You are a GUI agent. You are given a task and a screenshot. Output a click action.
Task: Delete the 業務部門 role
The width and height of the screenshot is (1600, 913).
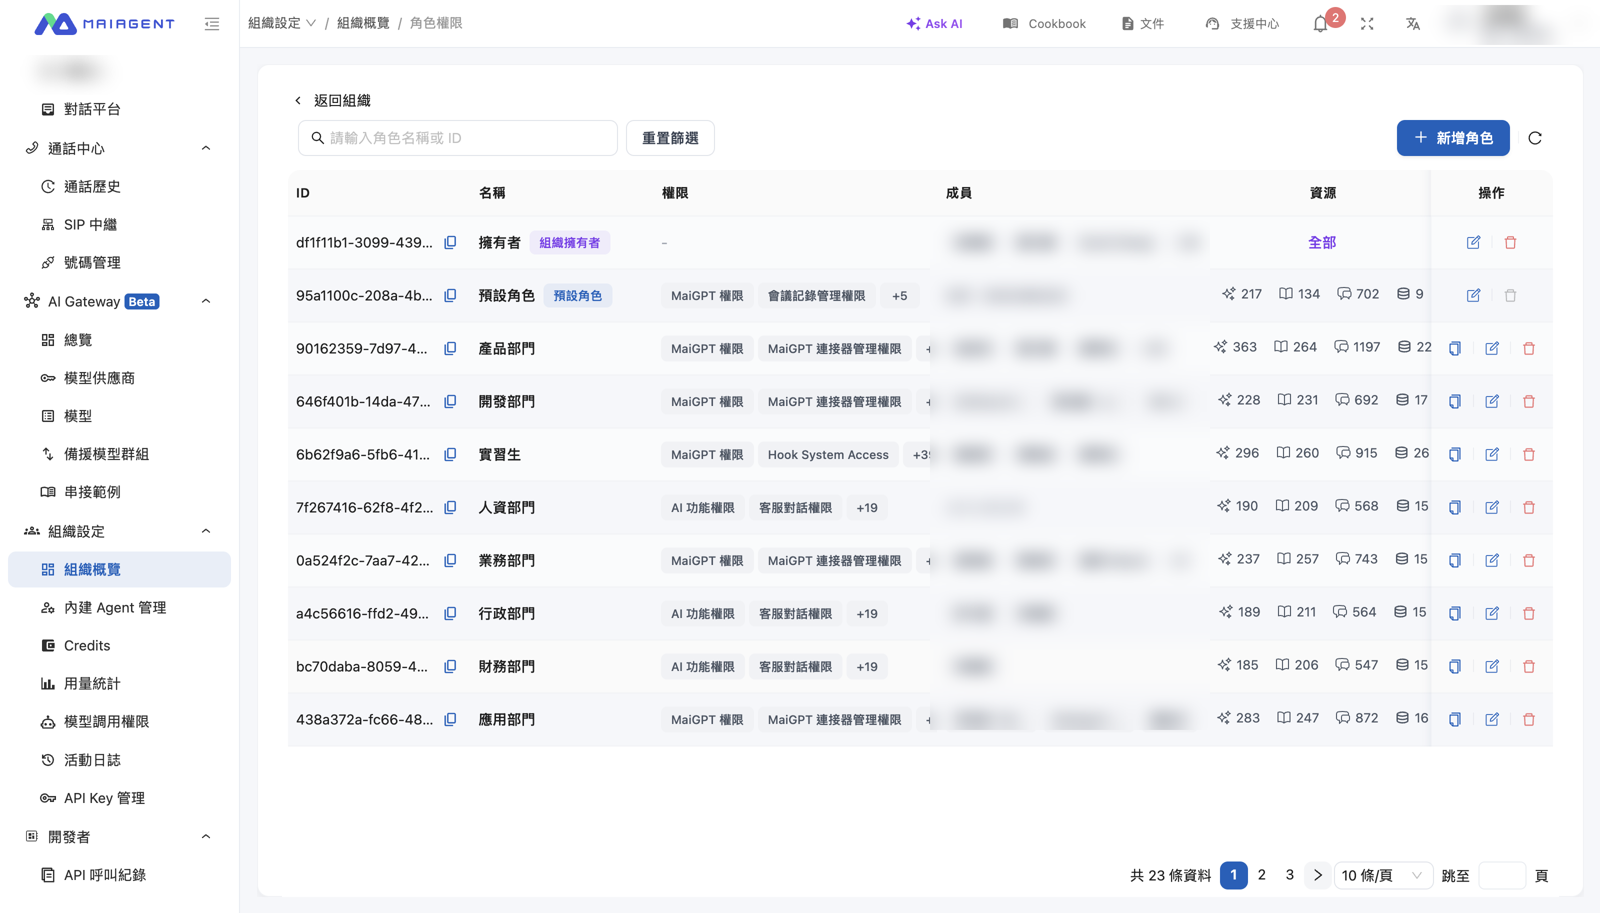click(1529, 560)
